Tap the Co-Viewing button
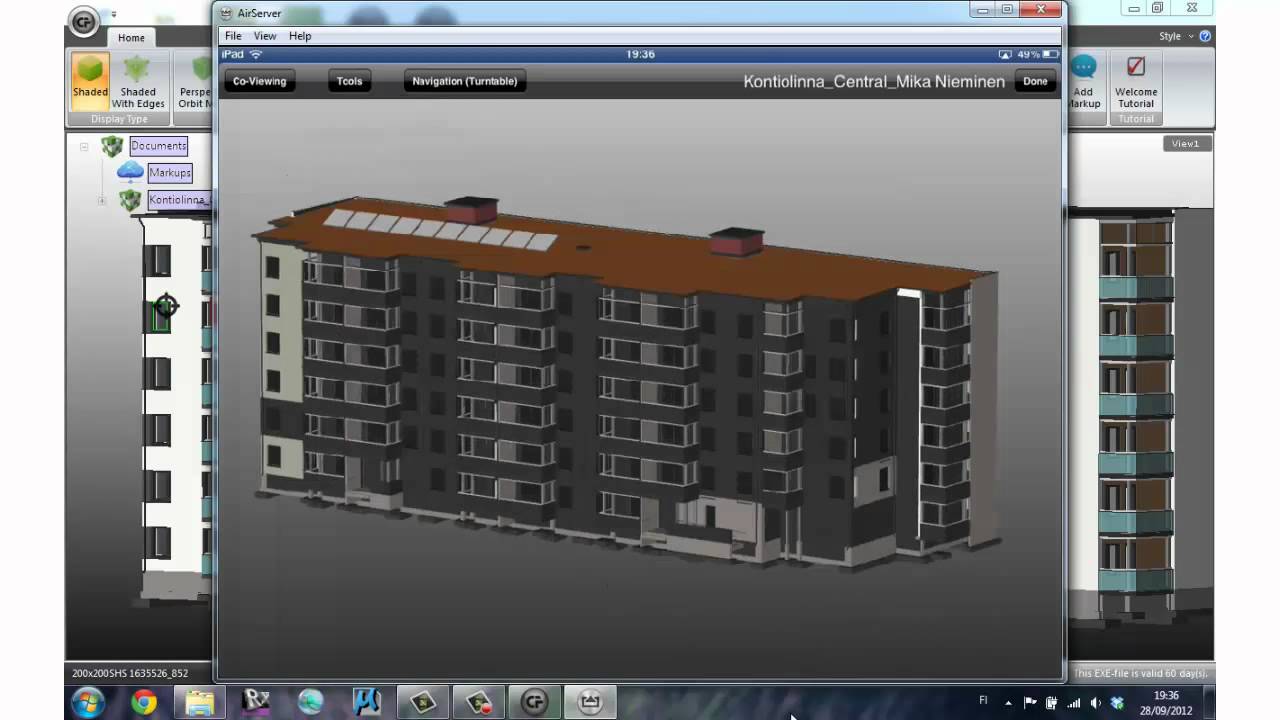The image size is (1280, 720). click(259, 81)
